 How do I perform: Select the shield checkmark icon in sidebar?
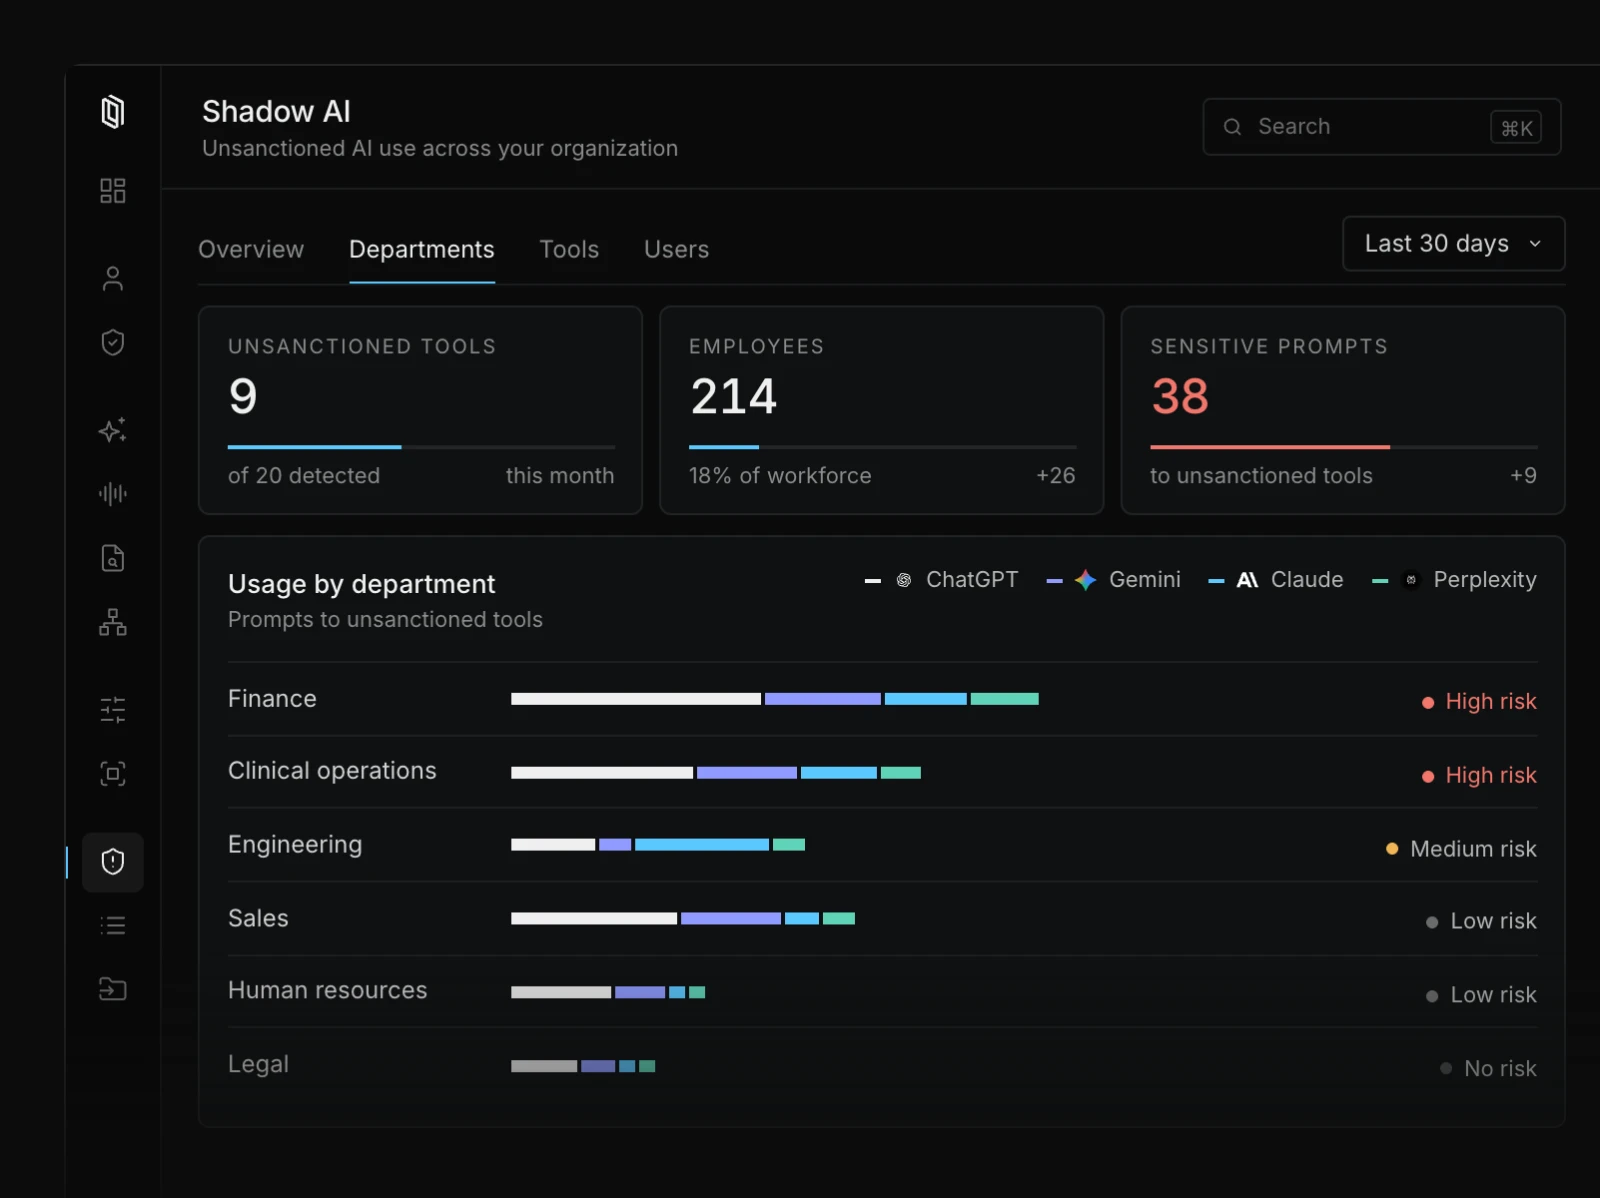[113, 342]
